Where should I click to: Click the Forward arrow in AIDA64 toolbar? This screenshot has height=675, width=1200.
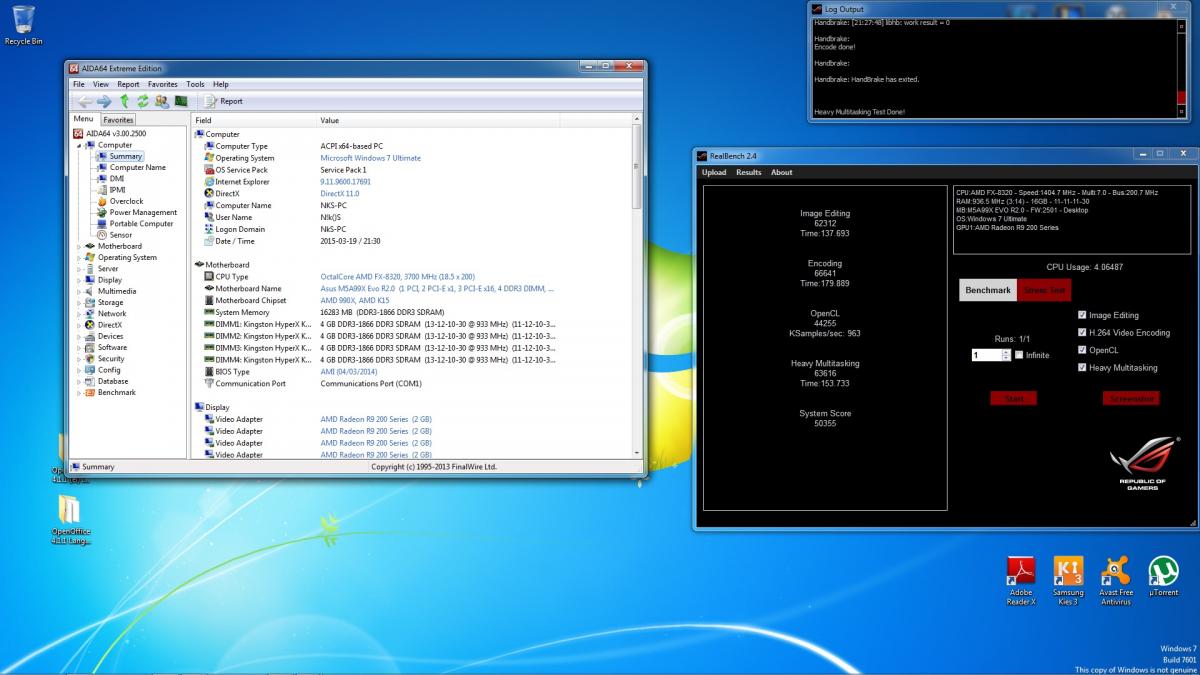click(104, 101)
